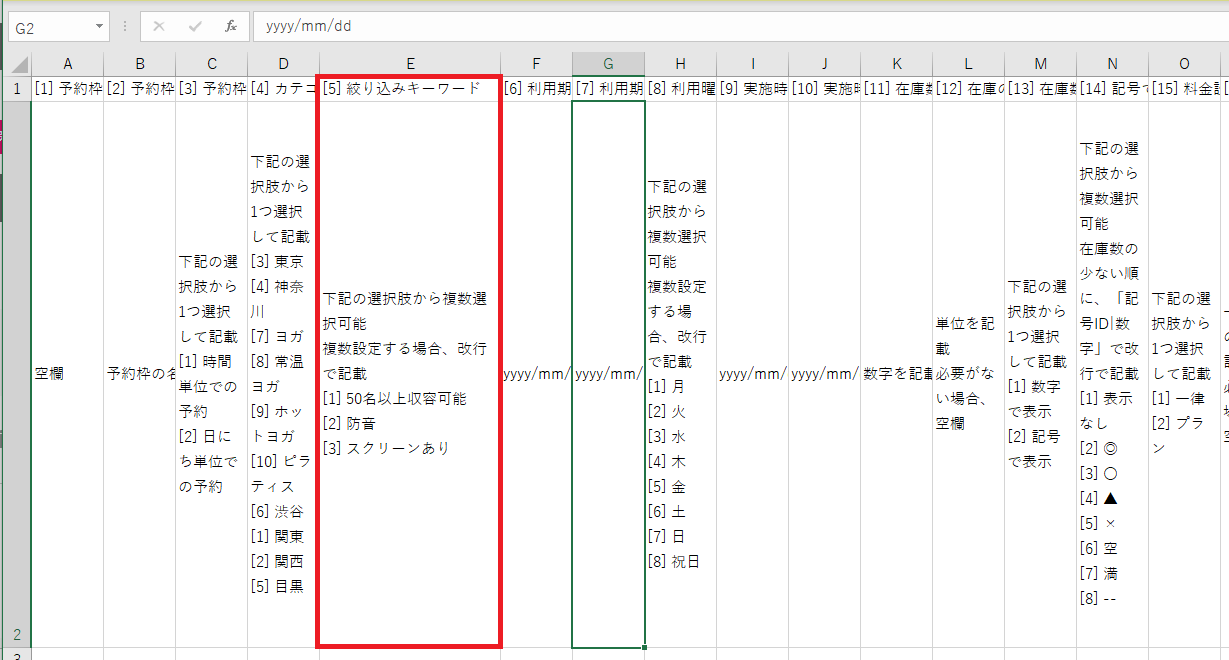Click cell E1 labeled 絞り込みキーワード
Screen dimensions: 1229x660
[410, 88]
